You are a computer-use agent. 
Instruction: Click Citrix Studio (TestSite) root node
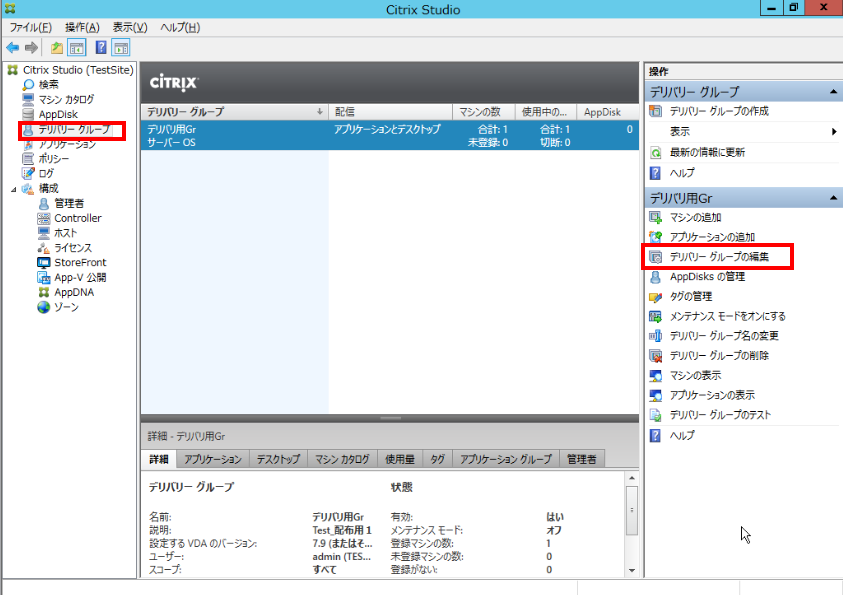78,70
